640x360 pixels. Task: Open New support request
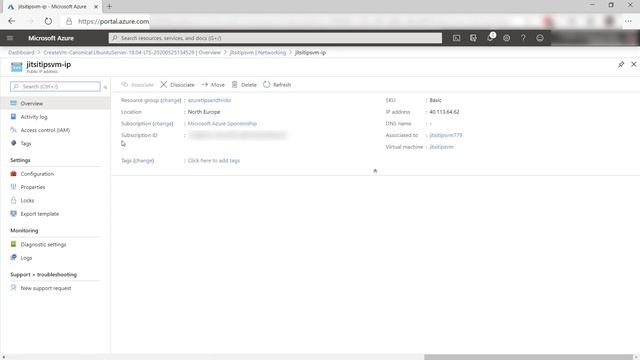coord(46,288)
